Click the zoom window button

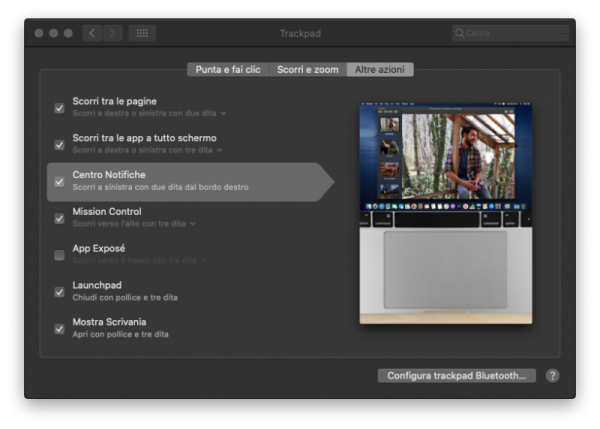68,33
